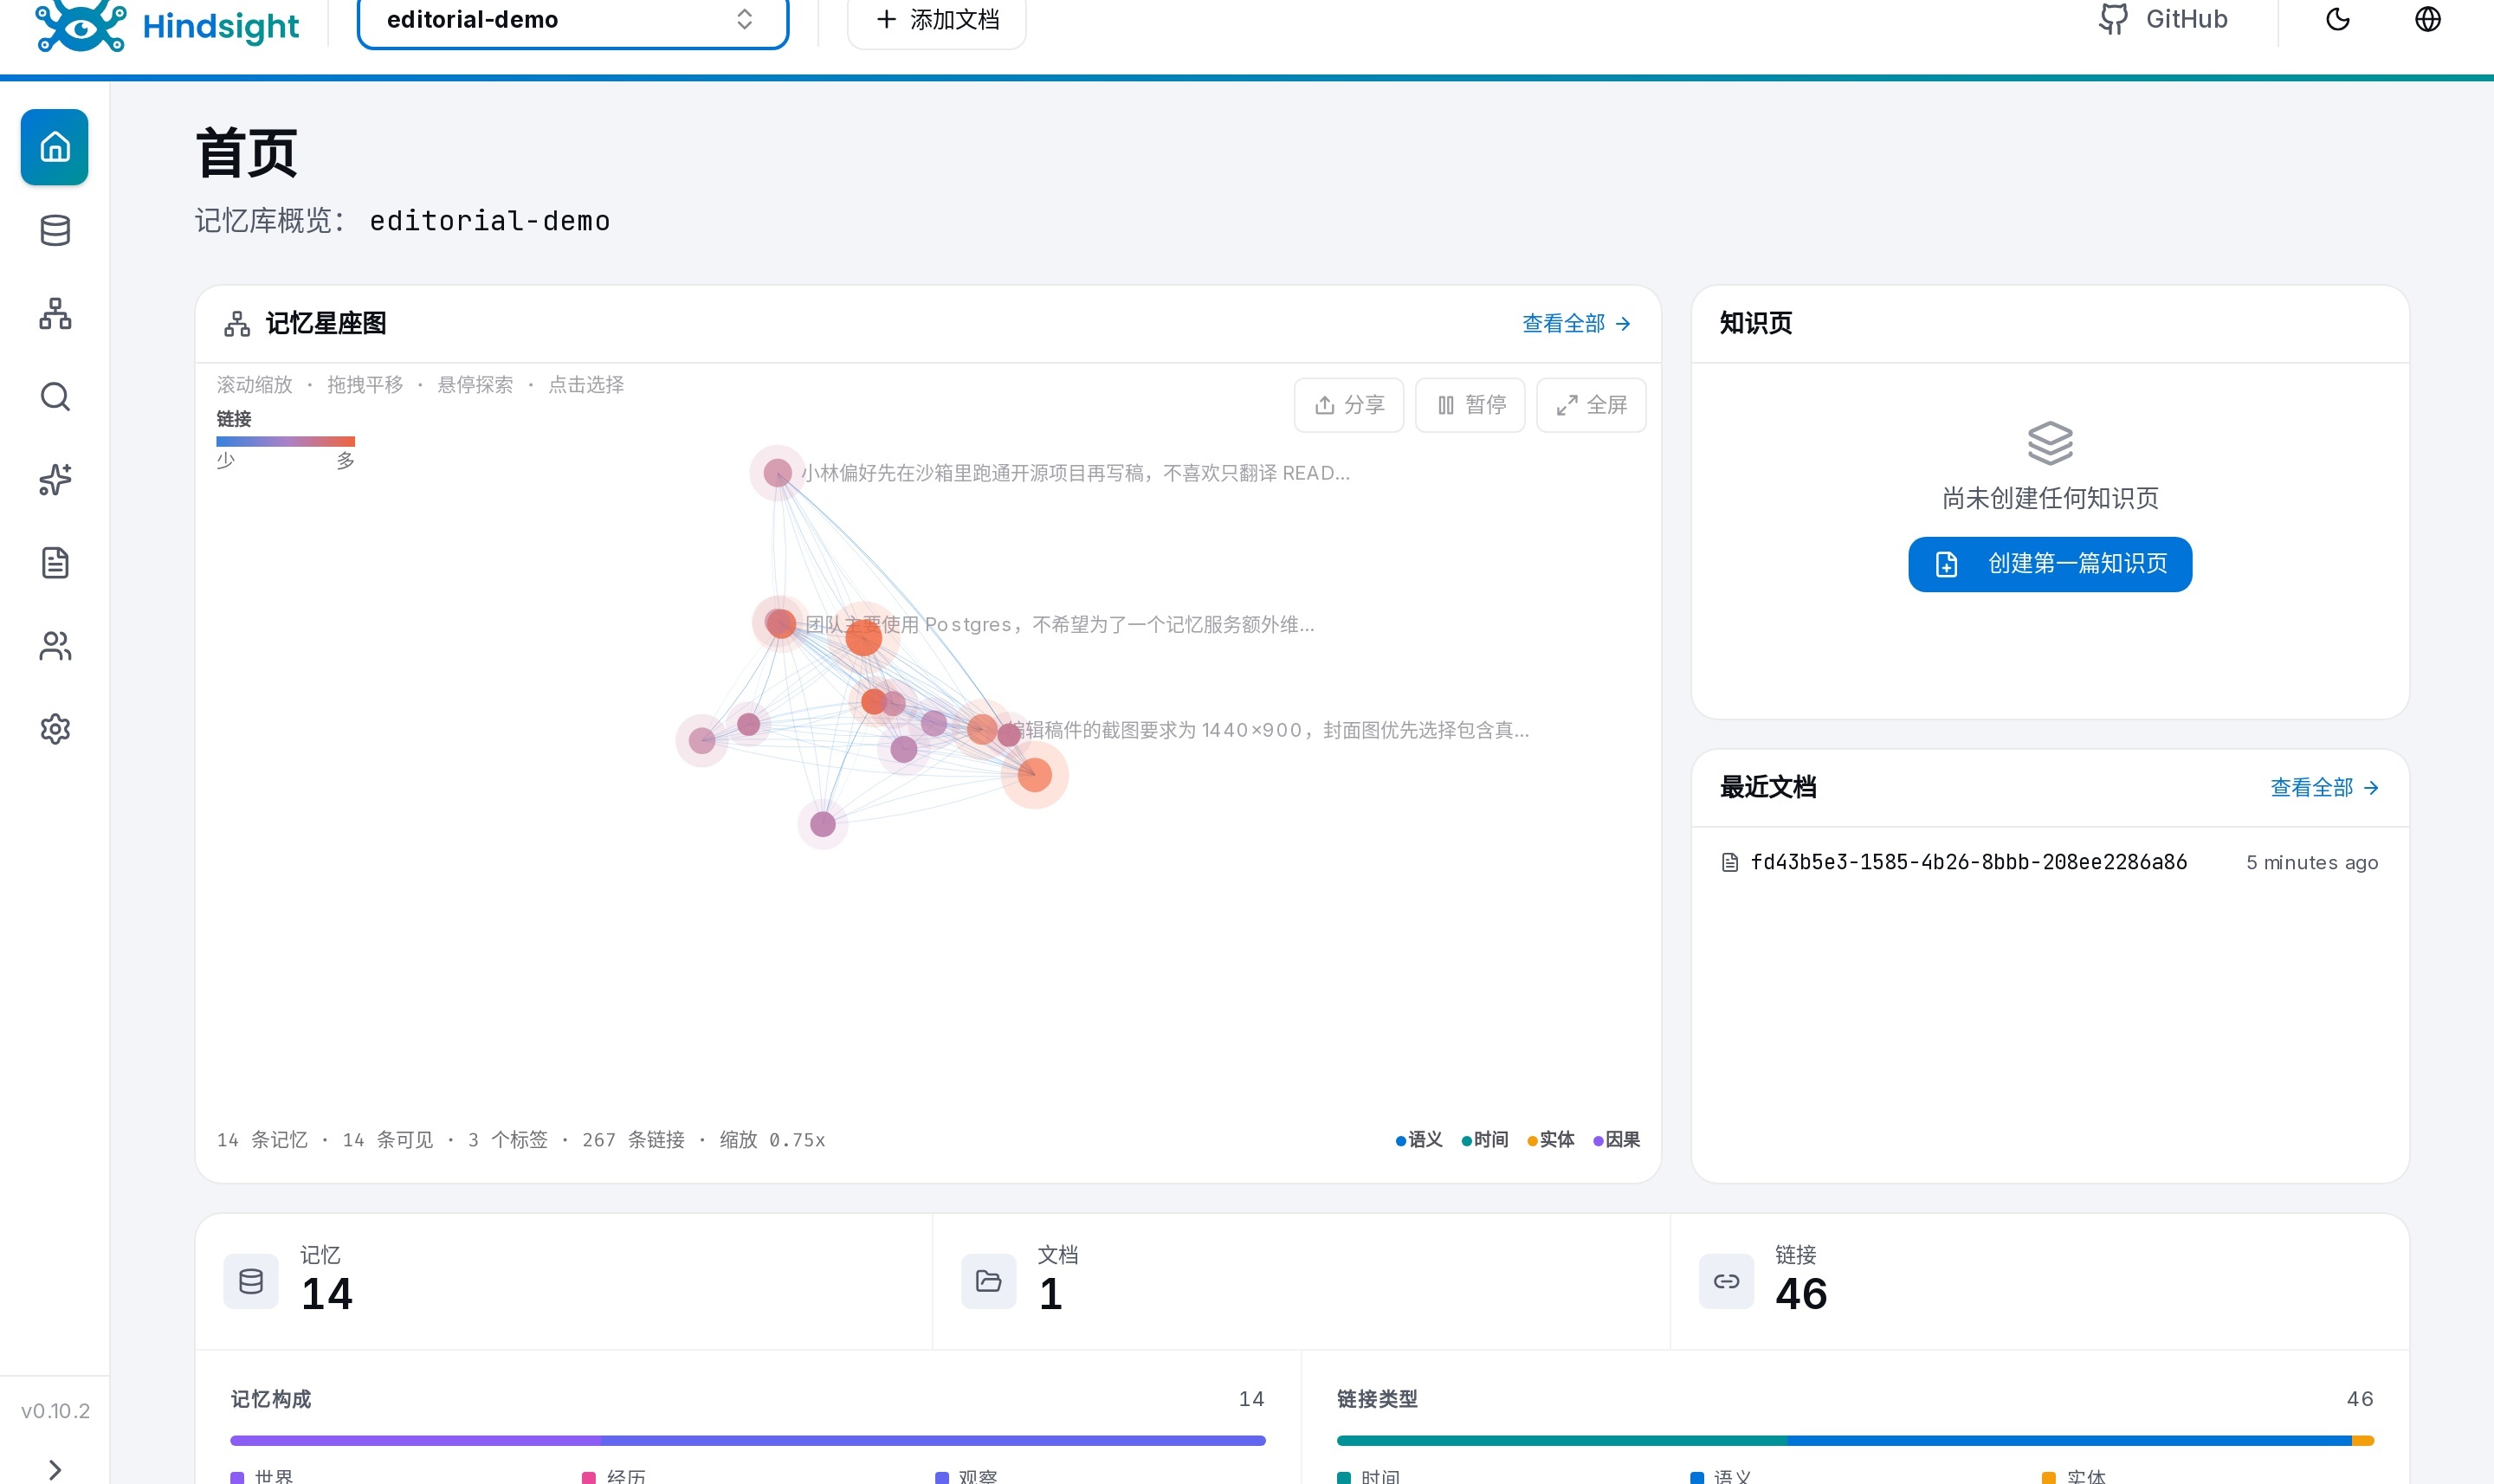This screenshot has height=1484, width=2494.
Task: Open the search magnifier sidebar icon
Action: 55,397
